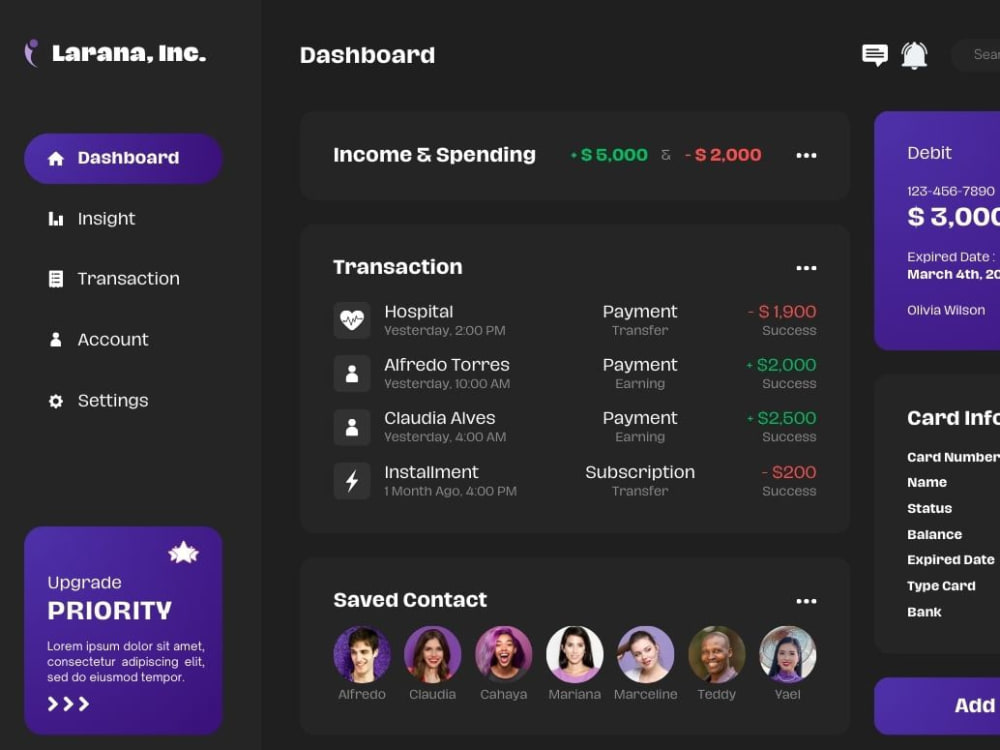Click the purple Add button
Screen dimensions: 1000x750
[x=937, y=705]
